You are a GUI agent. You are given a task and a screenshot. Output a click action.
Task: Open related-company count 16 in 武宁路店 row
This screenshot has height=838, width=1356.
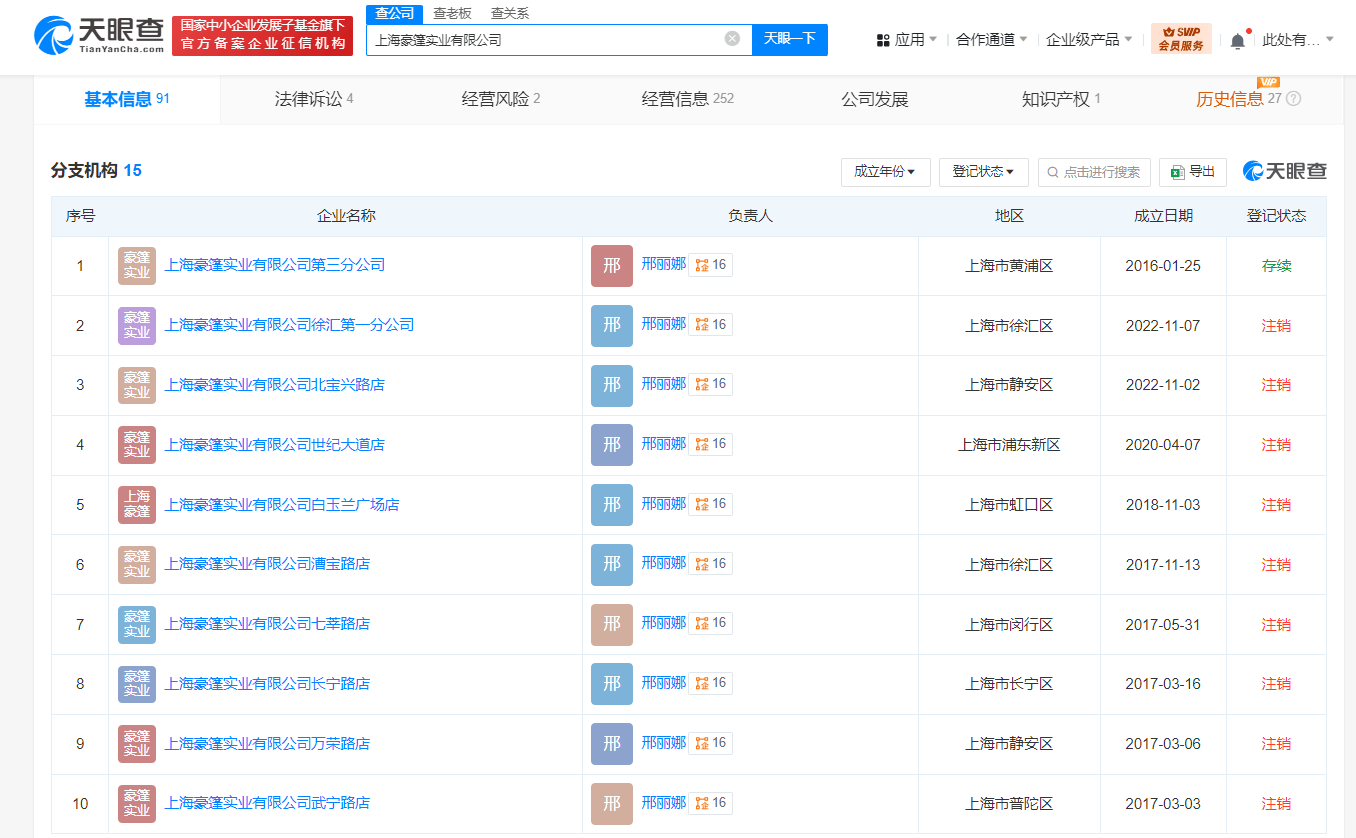coord(711,803)
